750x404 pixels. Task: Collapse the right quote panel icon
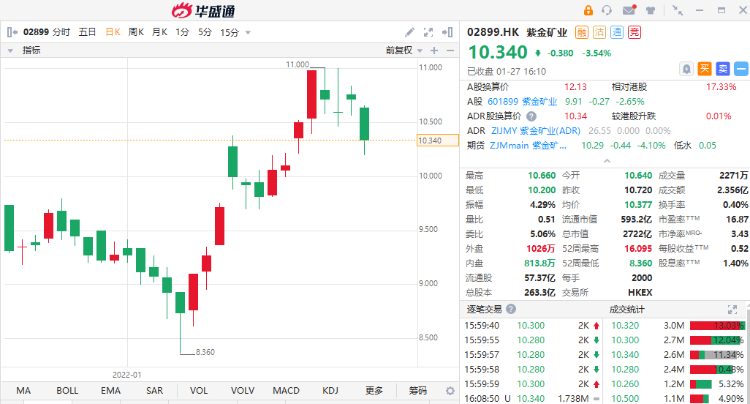[447, 32]
